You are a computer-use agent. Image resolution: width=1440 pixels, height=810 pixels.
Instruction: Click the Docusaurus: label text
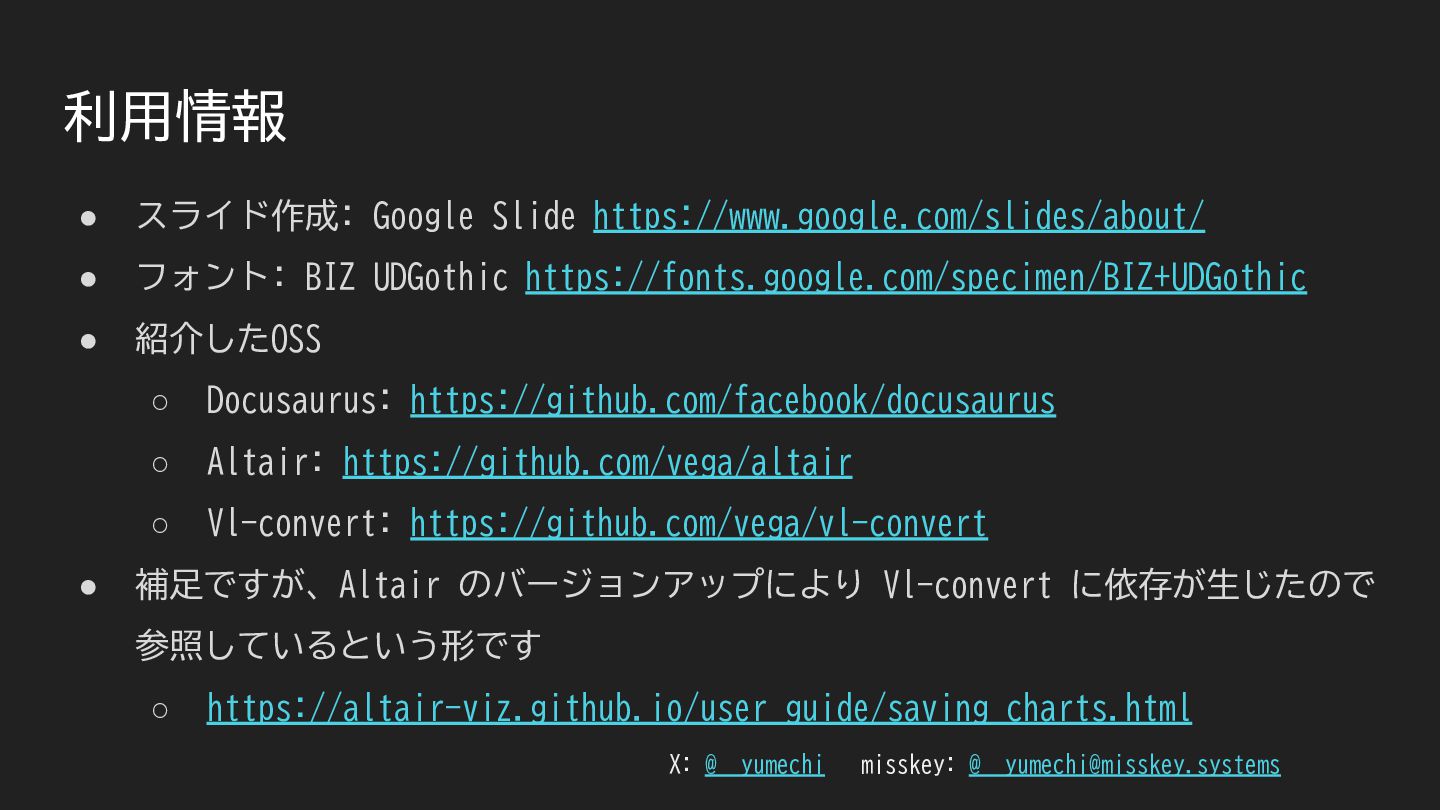[299, 400]
